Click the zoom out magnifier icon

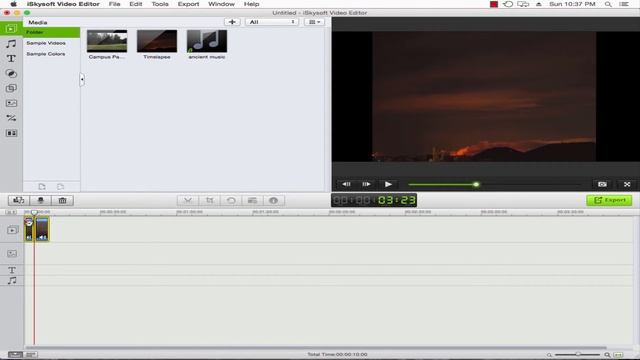click(549, 355)
